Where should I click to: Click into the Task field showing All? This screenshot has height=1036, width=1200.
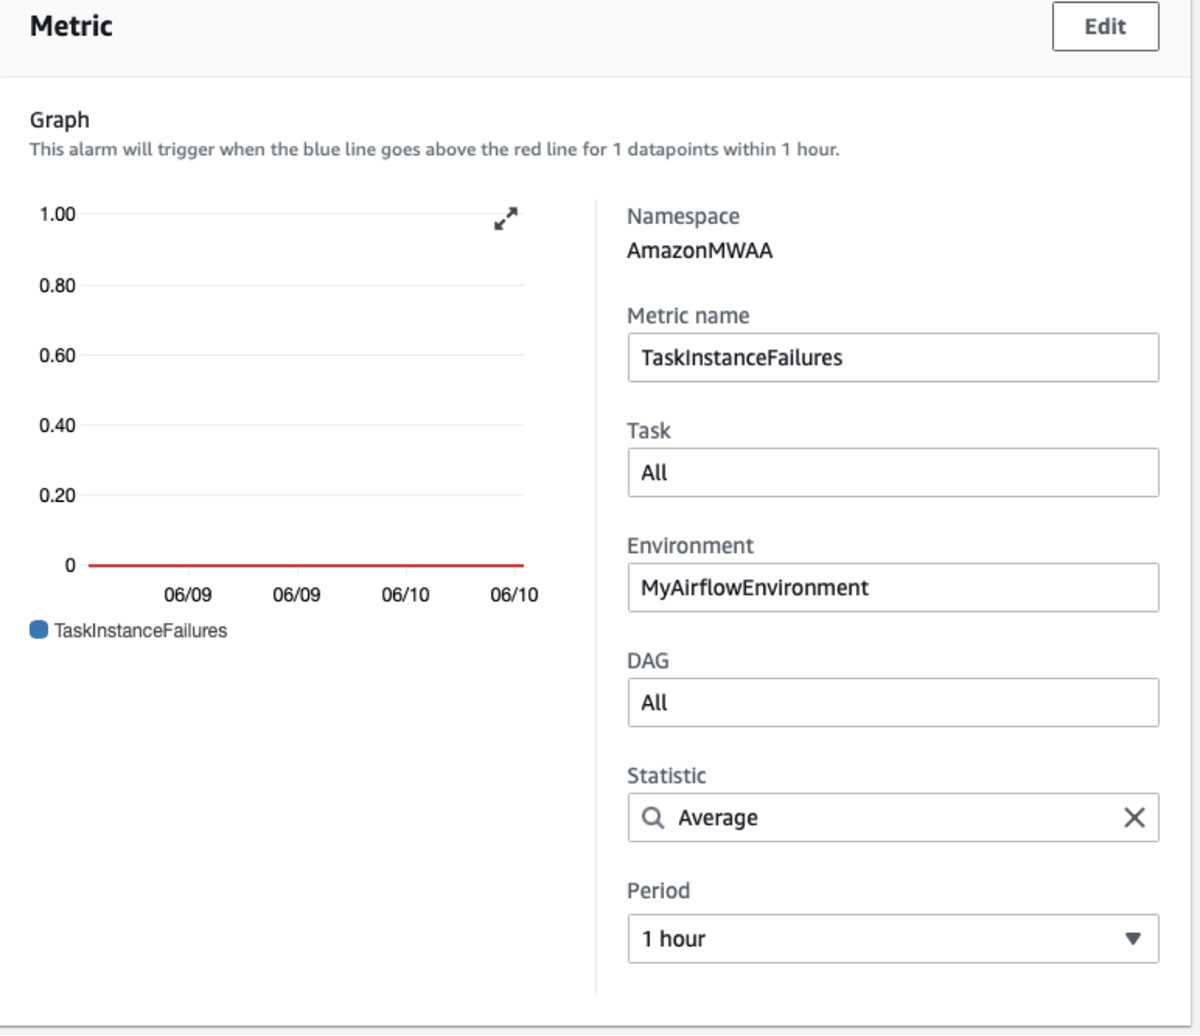[892, 473]
